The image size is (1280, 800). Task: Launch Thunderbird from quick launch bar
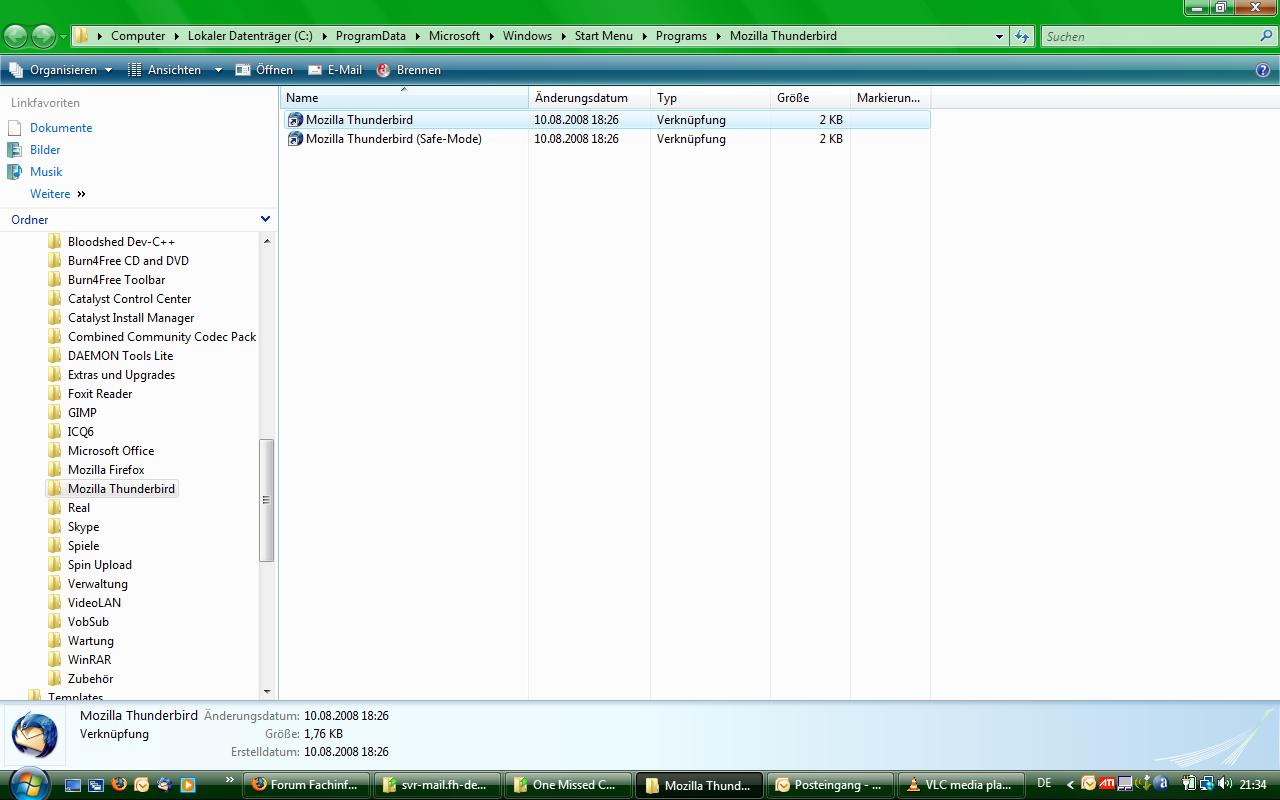point(164,785)
